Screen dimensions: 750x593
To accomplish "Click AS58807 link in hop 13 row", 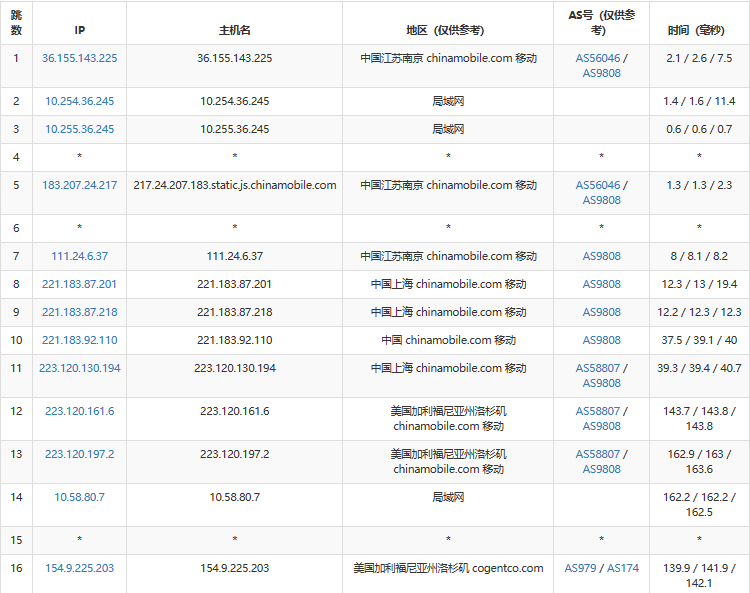I will [x=597, y=454].
